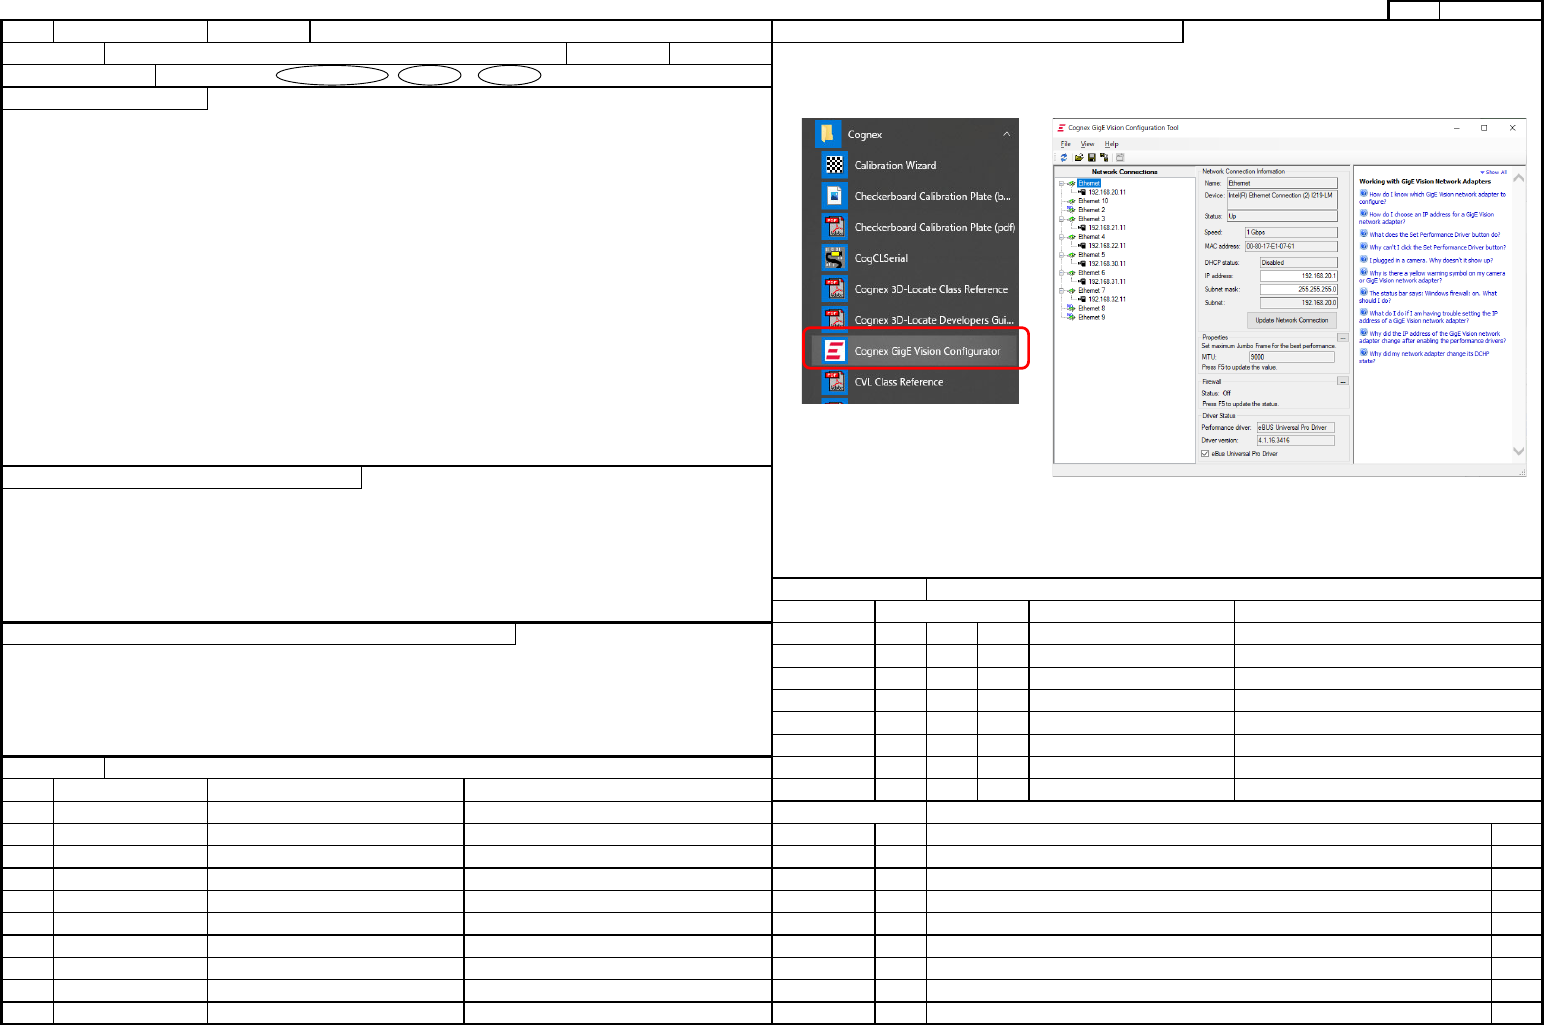This screenshot has width=1544, height=1025.
Task: Collapse the Ethernet 4 tree node
Action: tap(1062, 237)
